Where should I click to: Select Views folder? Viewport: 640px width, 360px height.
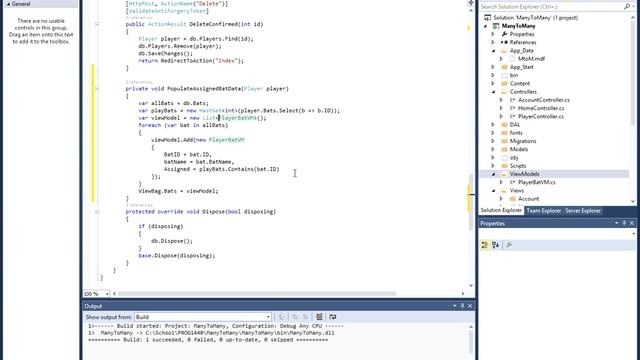[516, 191]
